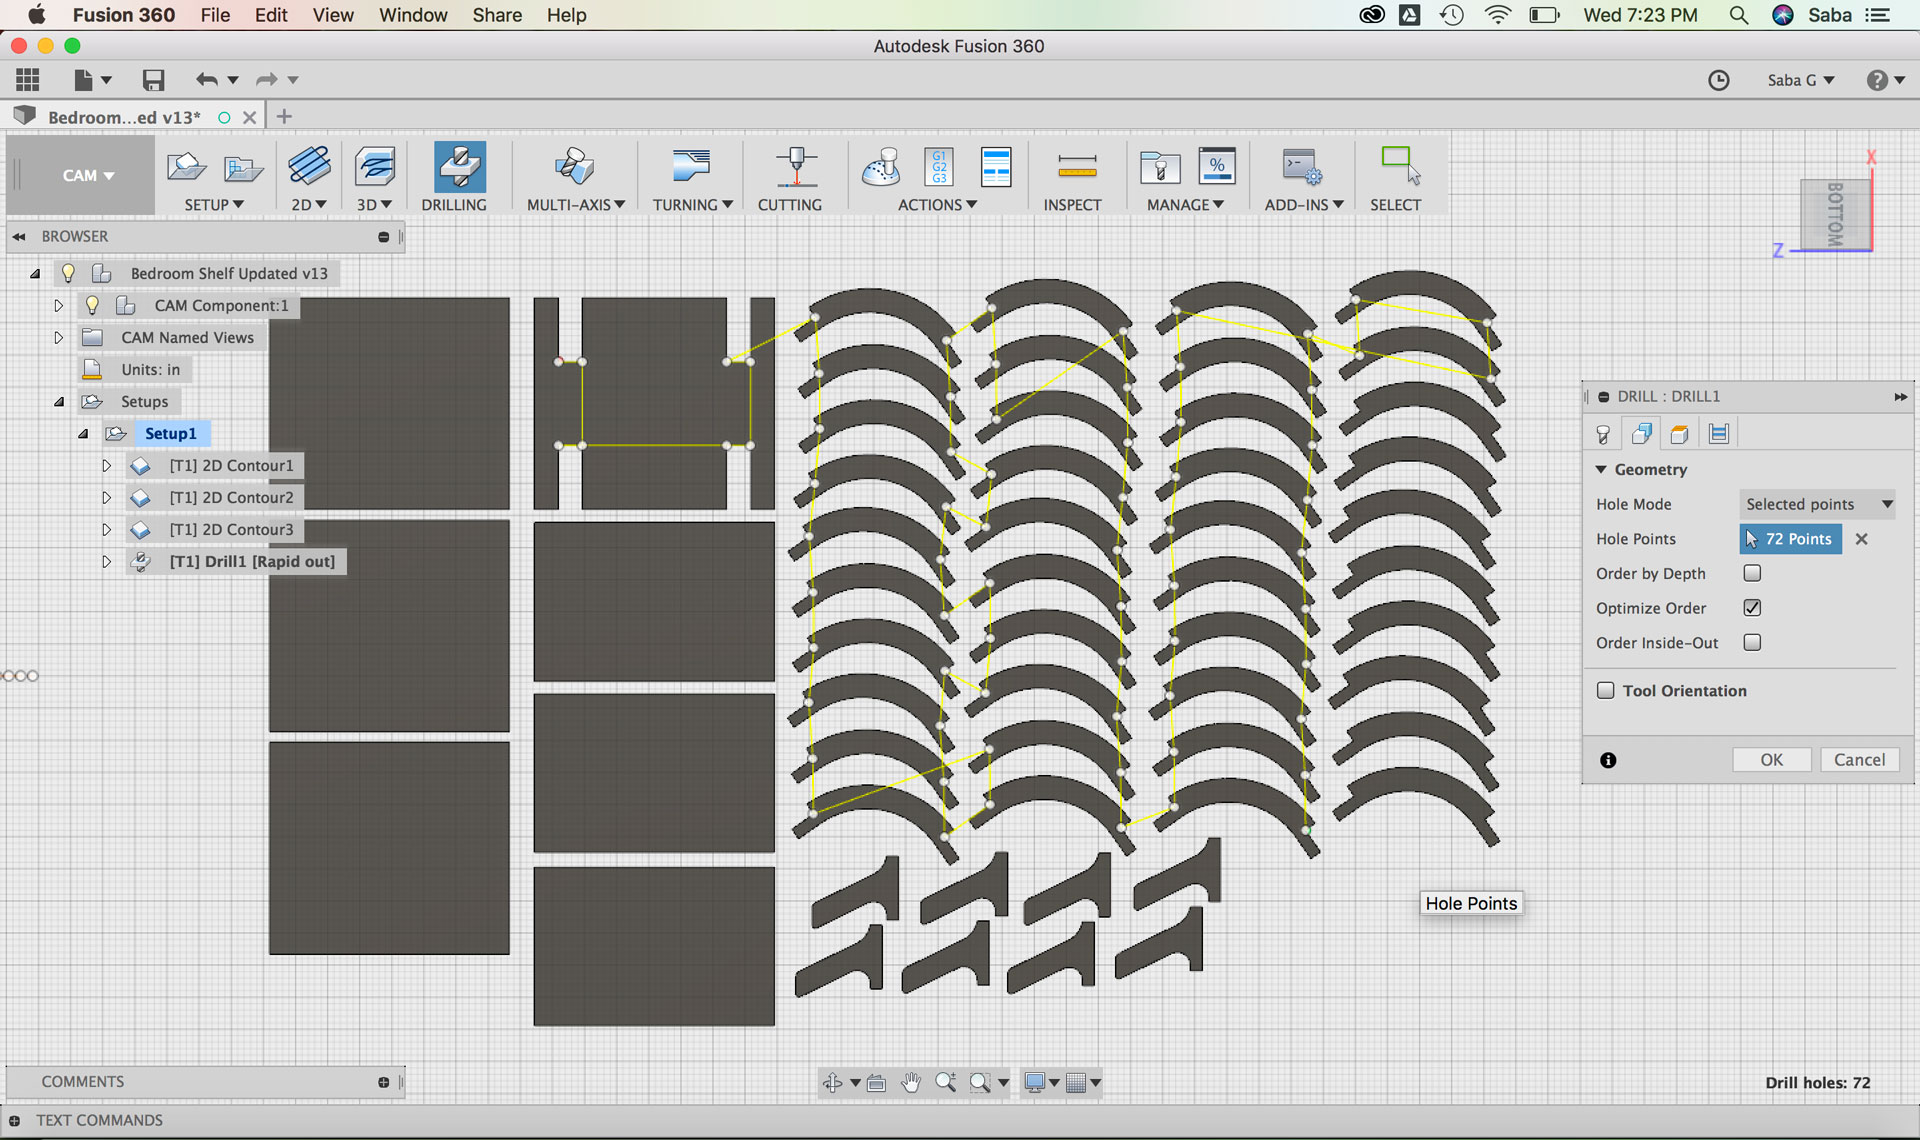Click the Cutting tool icon
1920x1140 pixels.
[x=795, y=167]
